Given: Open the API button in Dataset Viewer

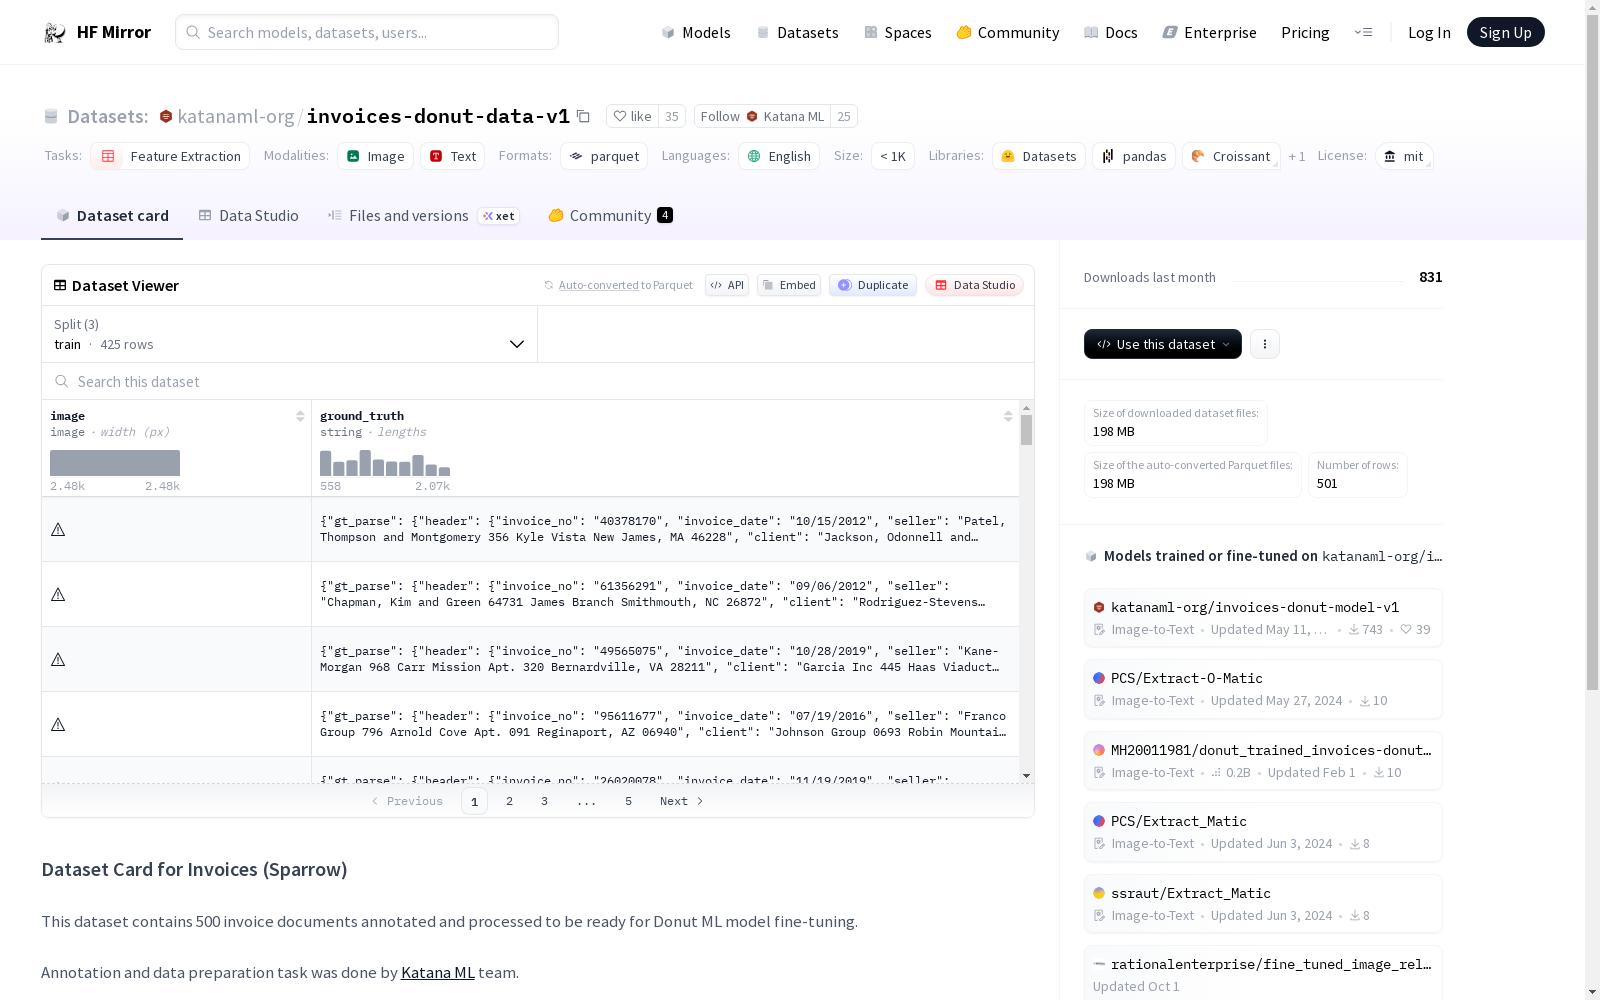Looking at the screenshot, I should tap(727, 285).
